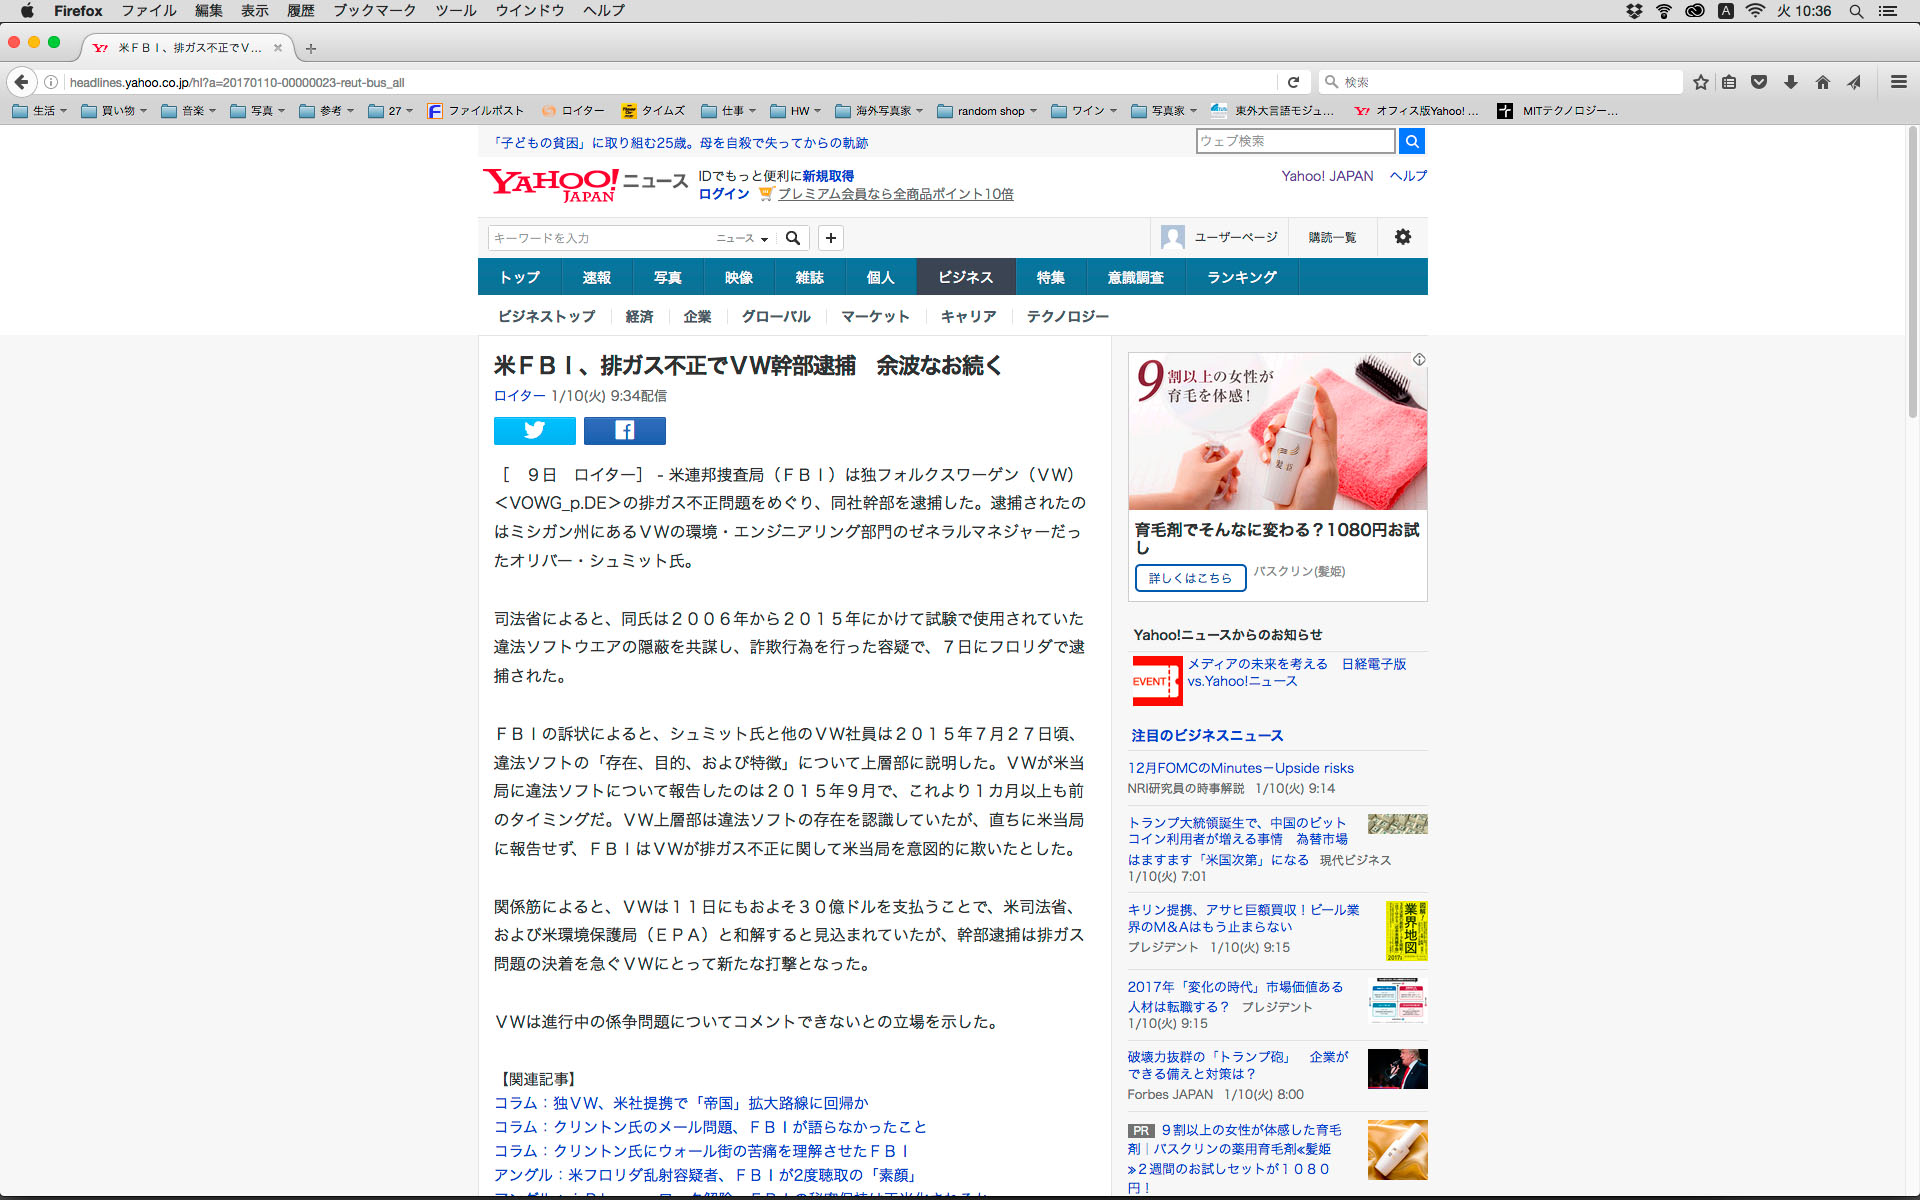Click Firefox back arrow button
Image resolution: width=1920 pixels, height=1200 pixels.
click(x=22, y=82)
